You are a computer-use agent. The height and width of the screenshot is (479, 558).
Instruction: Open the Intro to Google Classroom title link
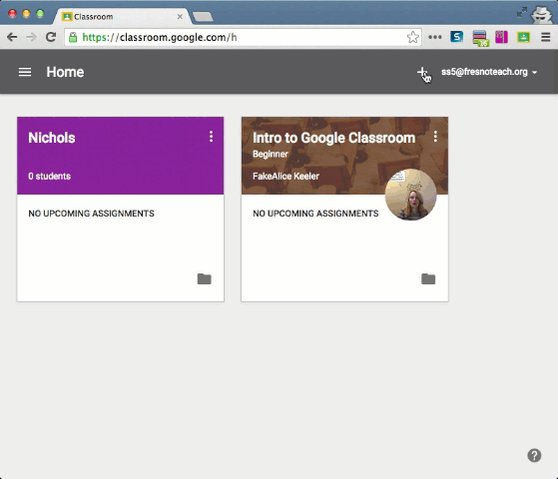[x=334, y=138]
